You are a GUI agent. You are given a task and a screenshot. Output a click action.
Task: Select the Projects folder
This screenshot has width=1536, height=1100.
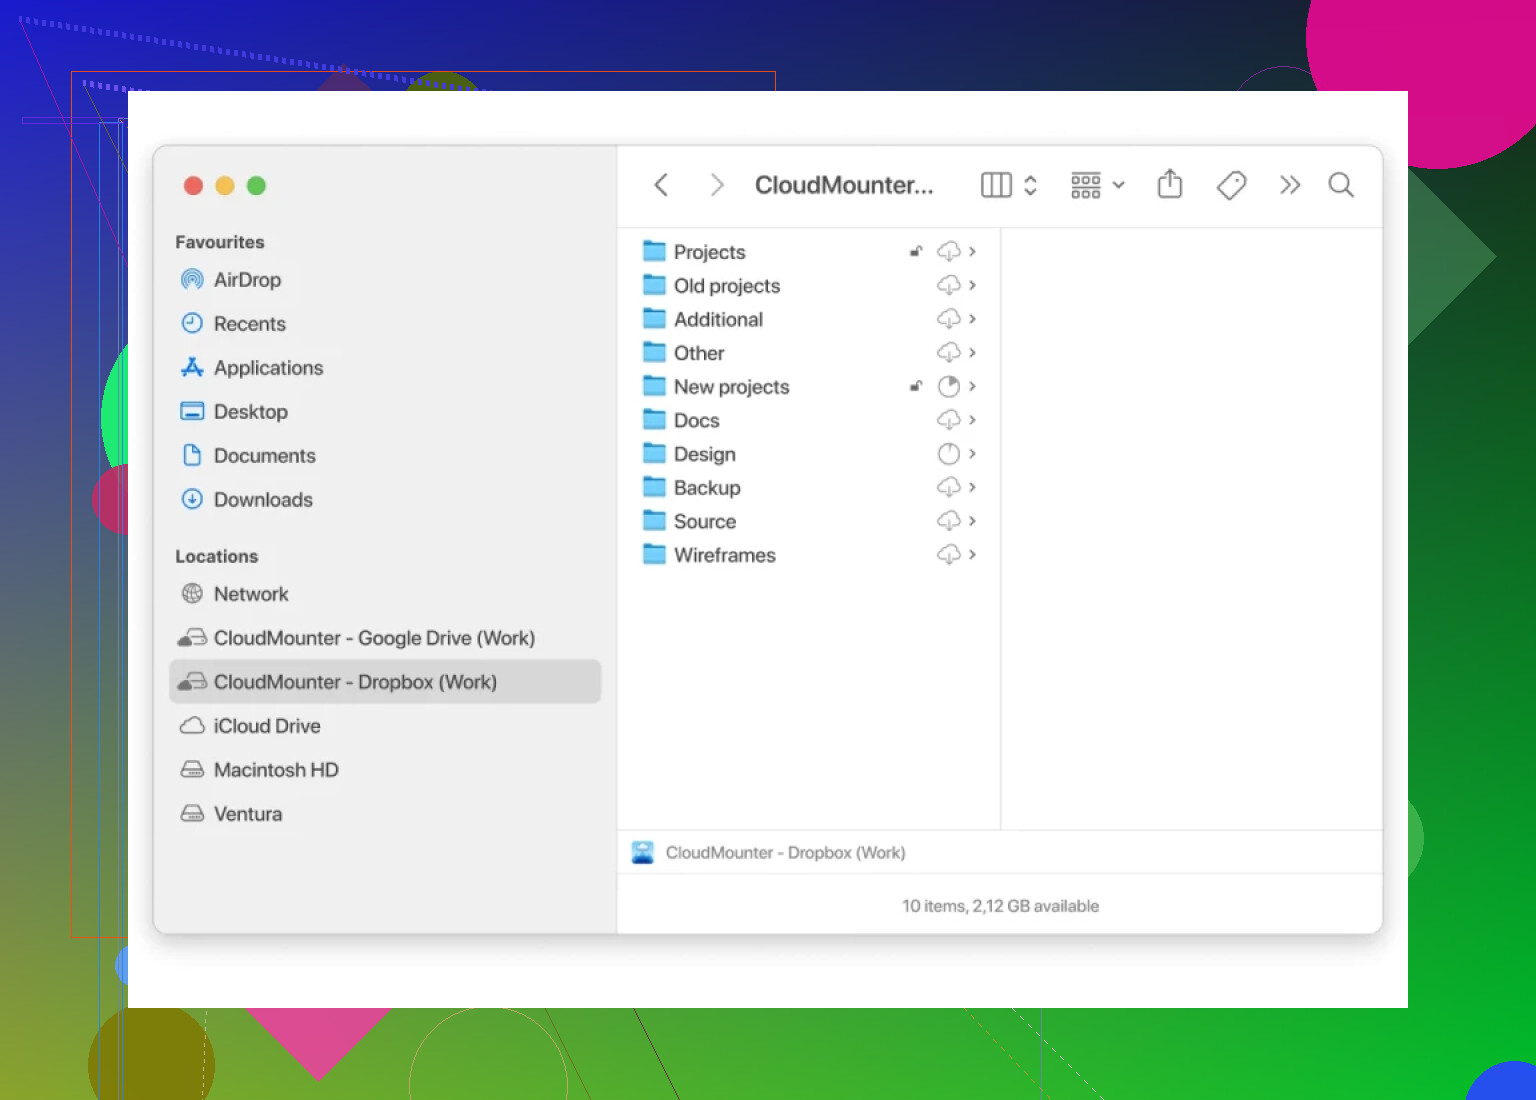pos(809,252)
